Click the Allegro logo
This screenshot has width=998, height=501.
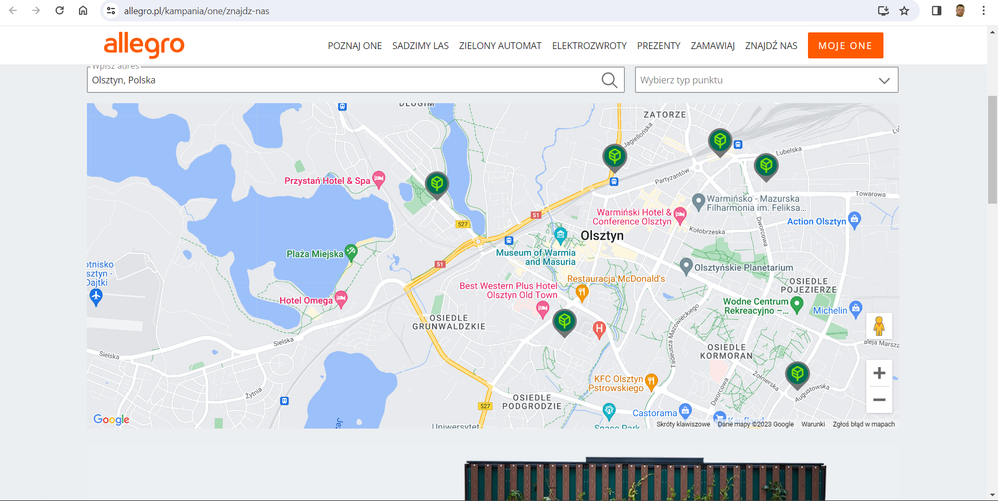coord(144,45)
